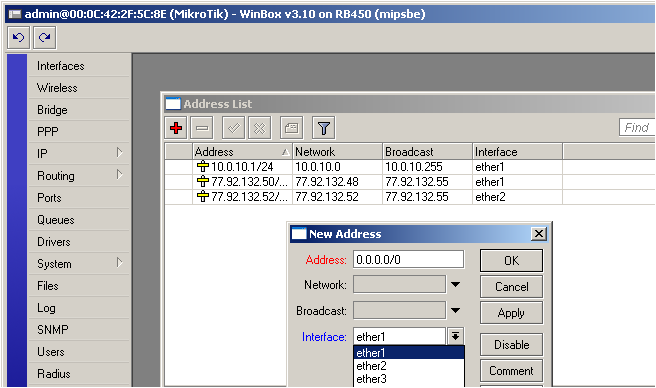Click the ether2 interface cell
The image size is (656, 388).
[x=517, y=197]
